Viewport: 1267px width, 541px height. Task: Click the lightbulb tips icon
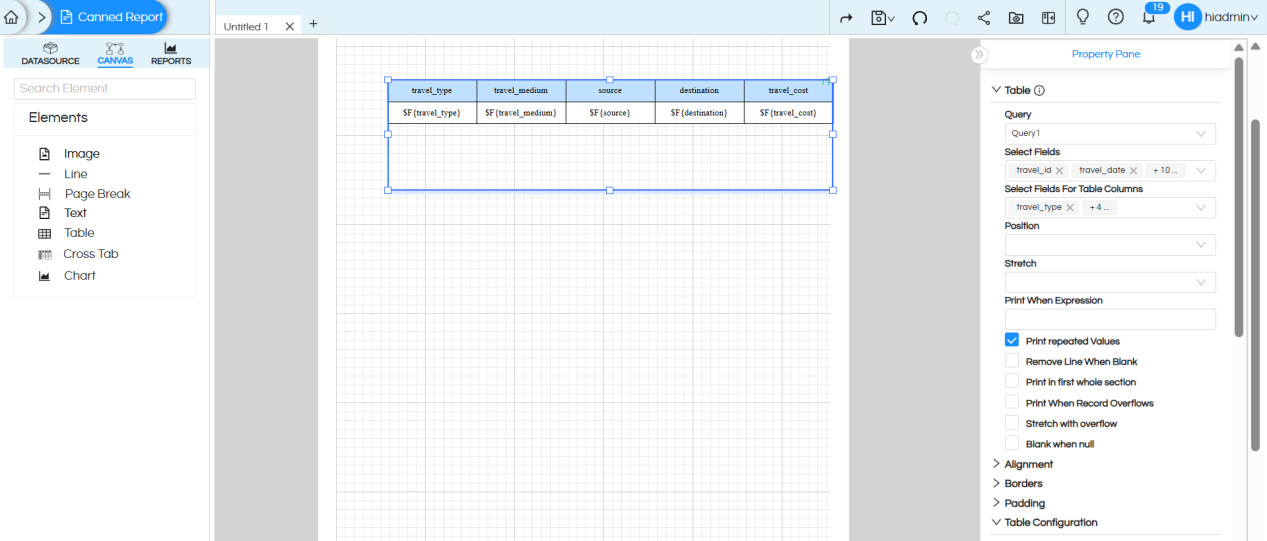[1082, 17]
